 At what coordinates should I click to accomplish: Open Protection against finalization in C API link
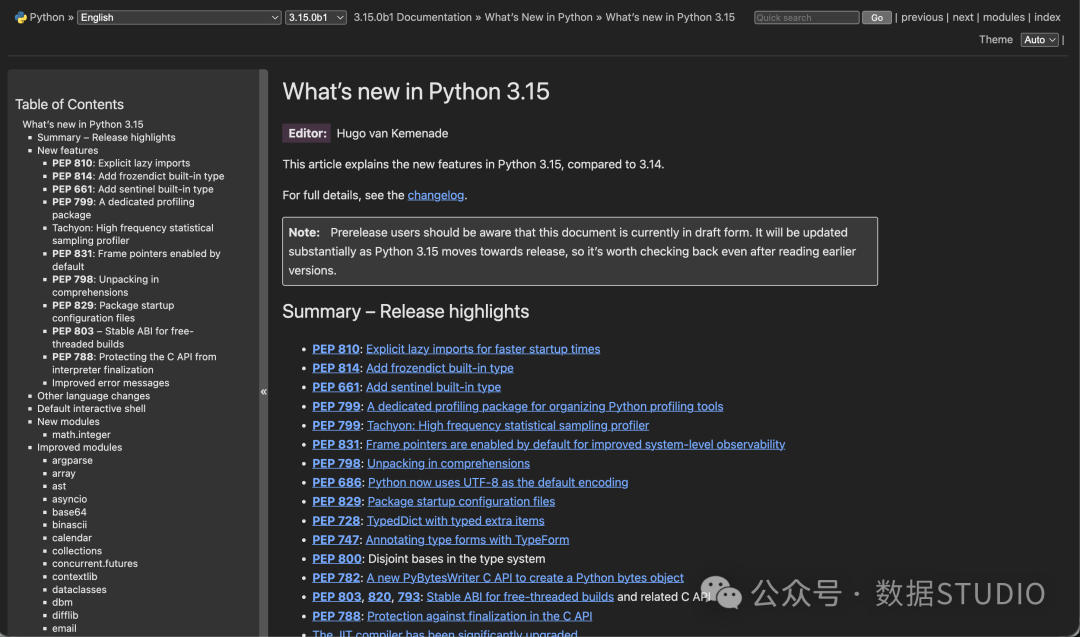click(479, 616)
